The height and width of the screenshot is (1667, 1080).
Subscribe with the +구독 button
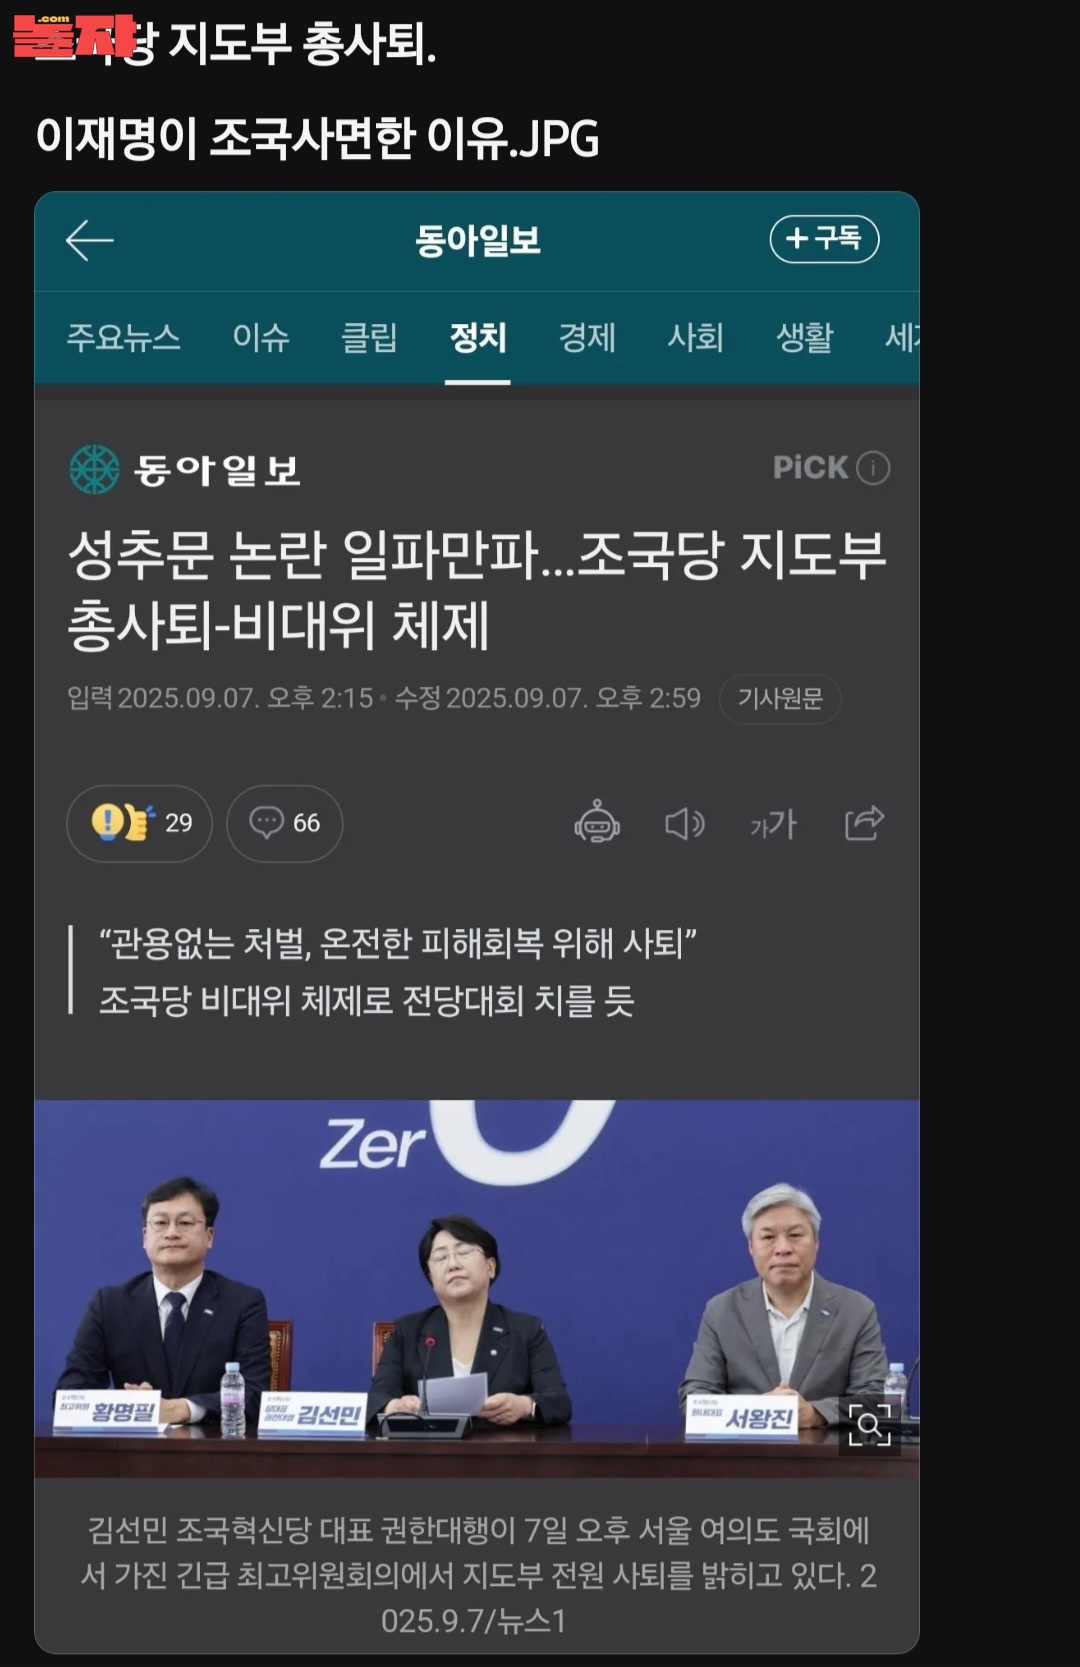(x=824, y=239)
